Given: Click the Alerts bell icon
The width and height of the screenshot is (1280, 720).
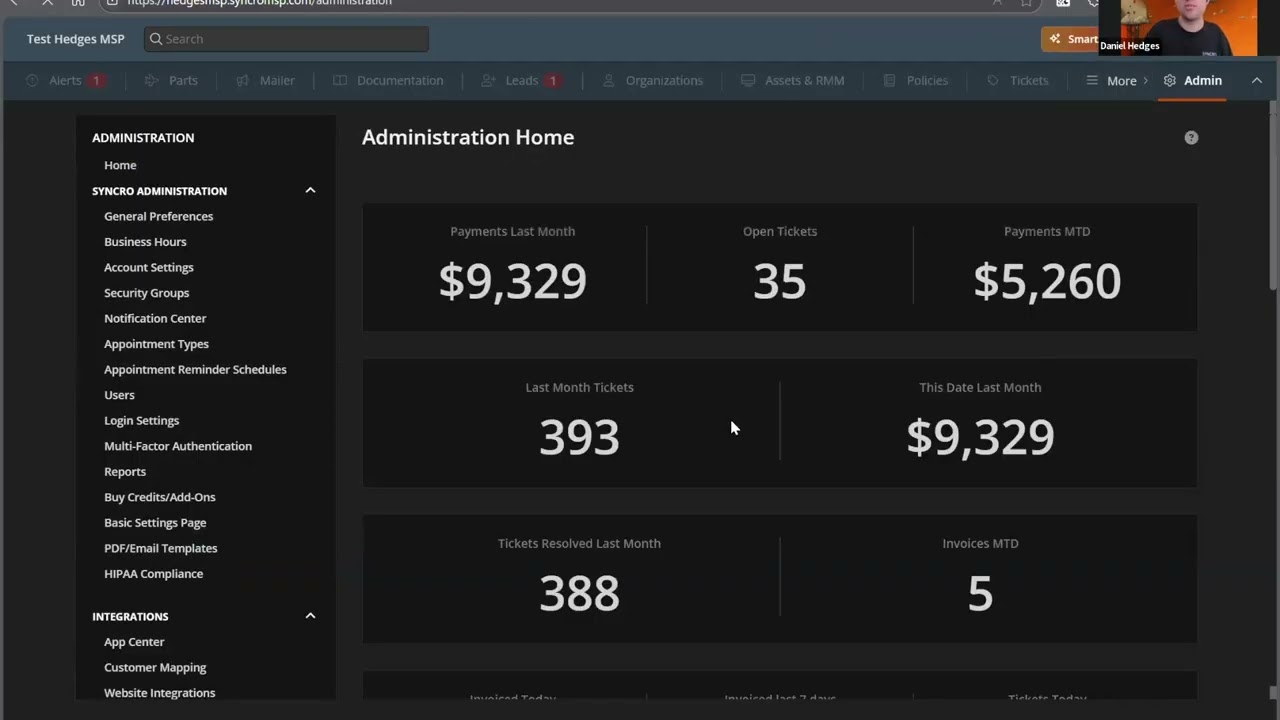Looking at the screenshot, I should (x=32, y=80).
